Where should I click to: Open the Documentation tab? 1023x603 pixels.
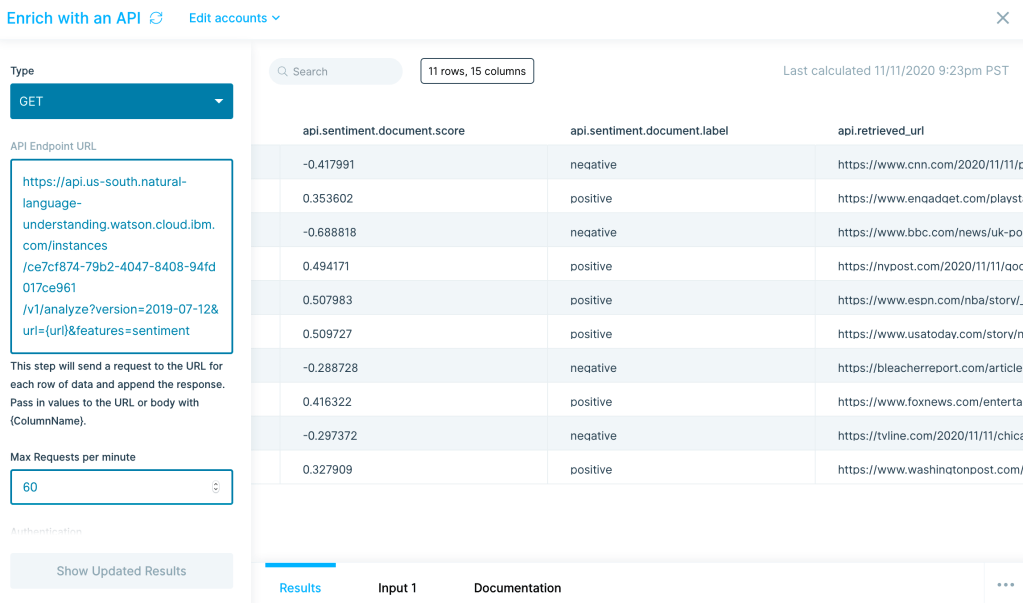[x=517, y=588]
